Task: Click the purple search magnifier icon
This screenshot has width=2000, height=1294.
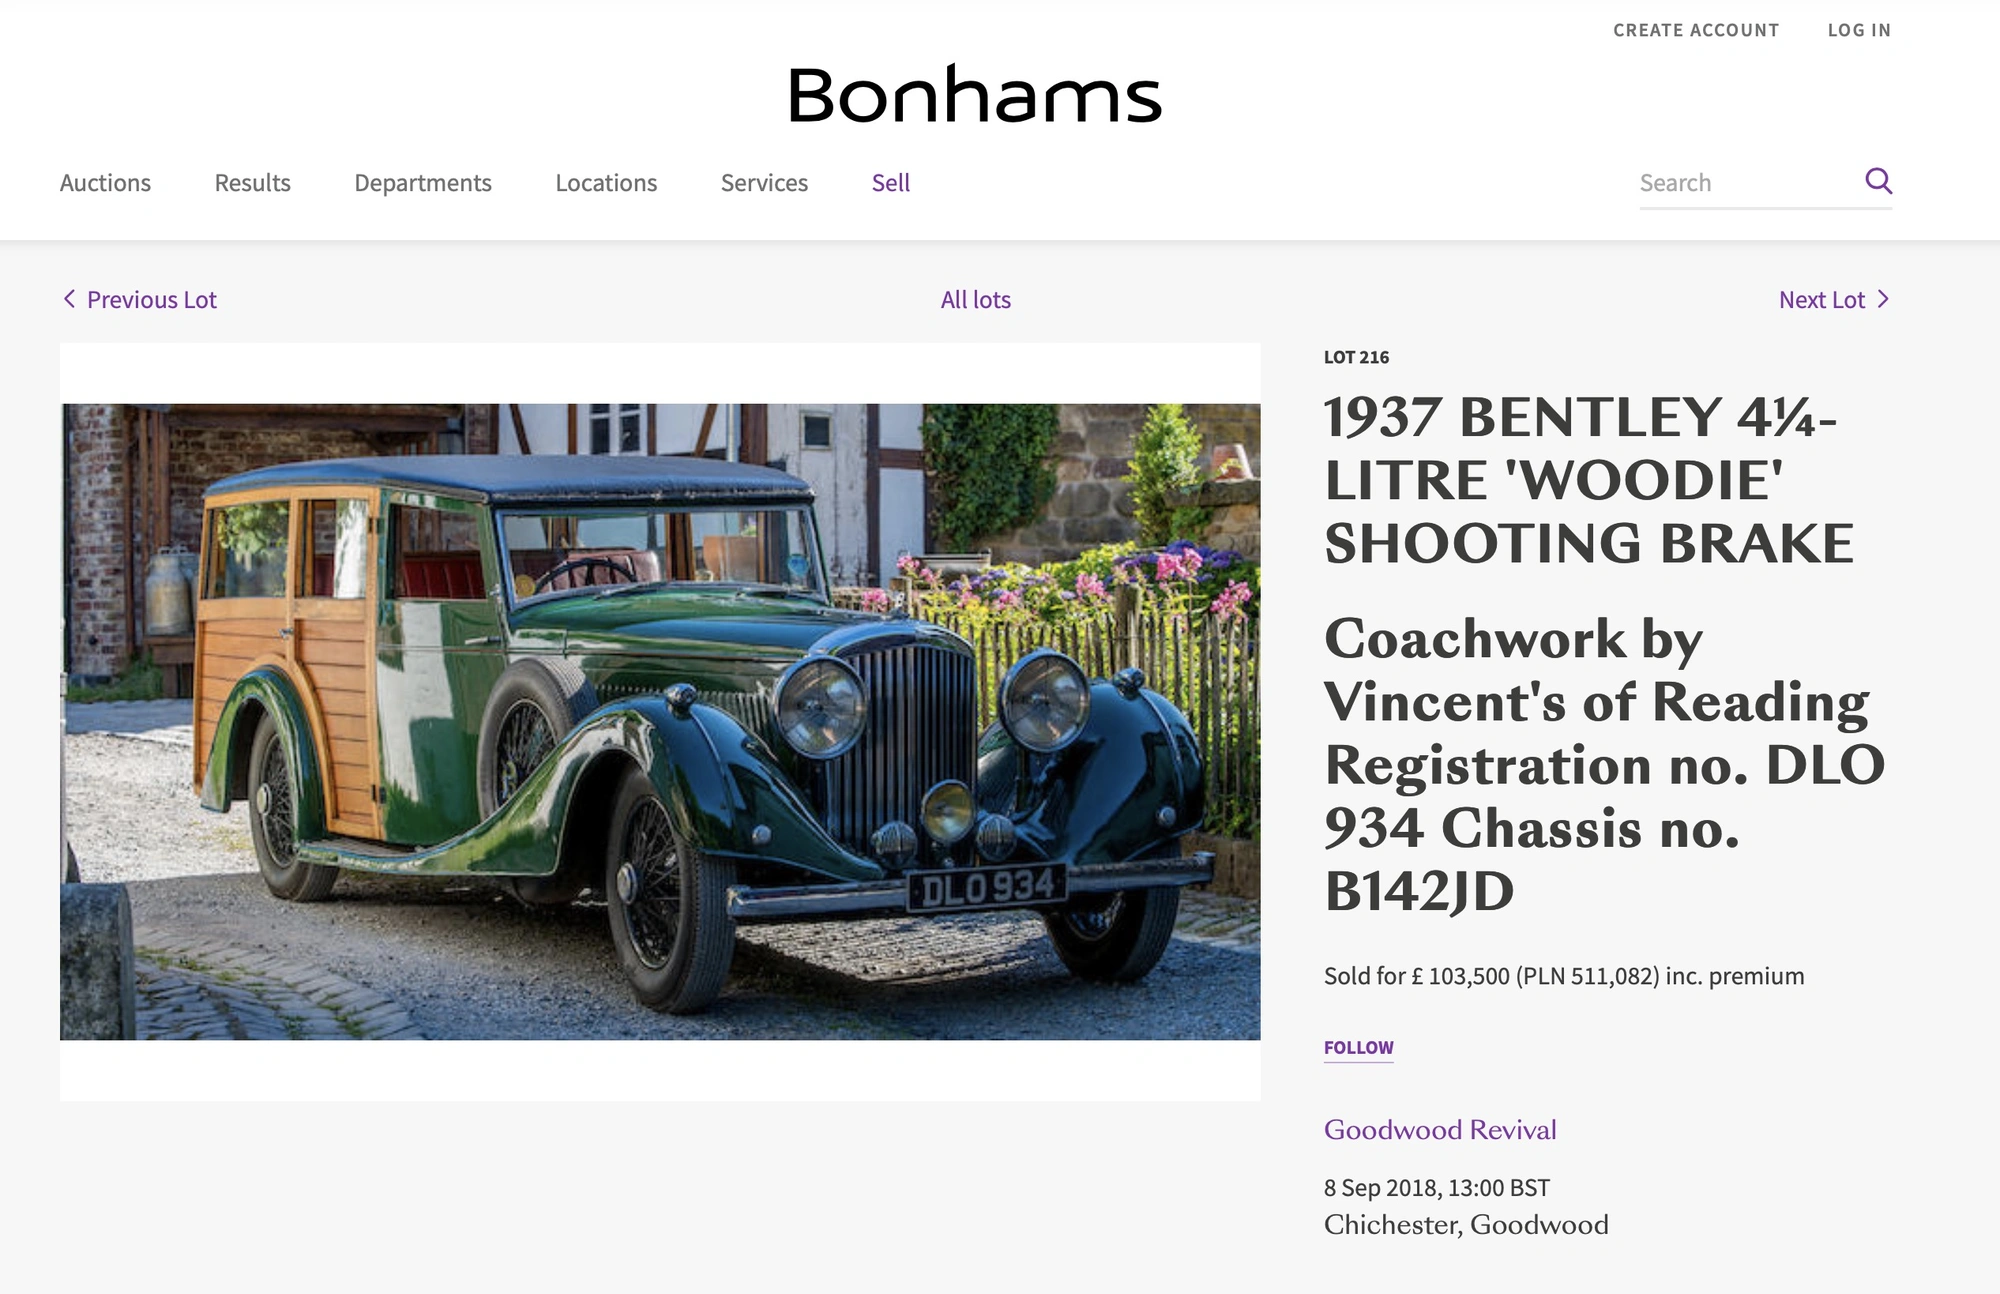Action: coord(1878,181)
